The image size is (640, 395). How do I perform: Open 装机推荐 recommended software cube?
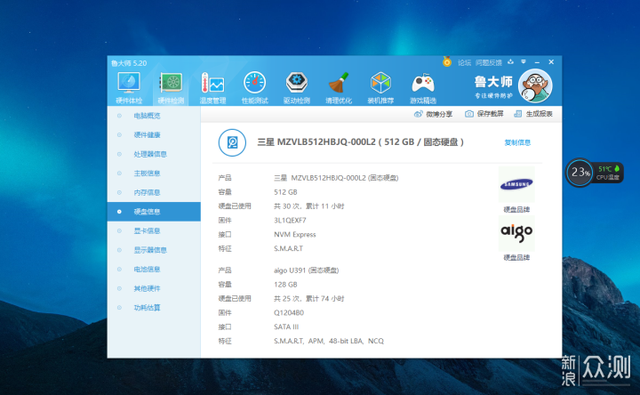(380, 88)
